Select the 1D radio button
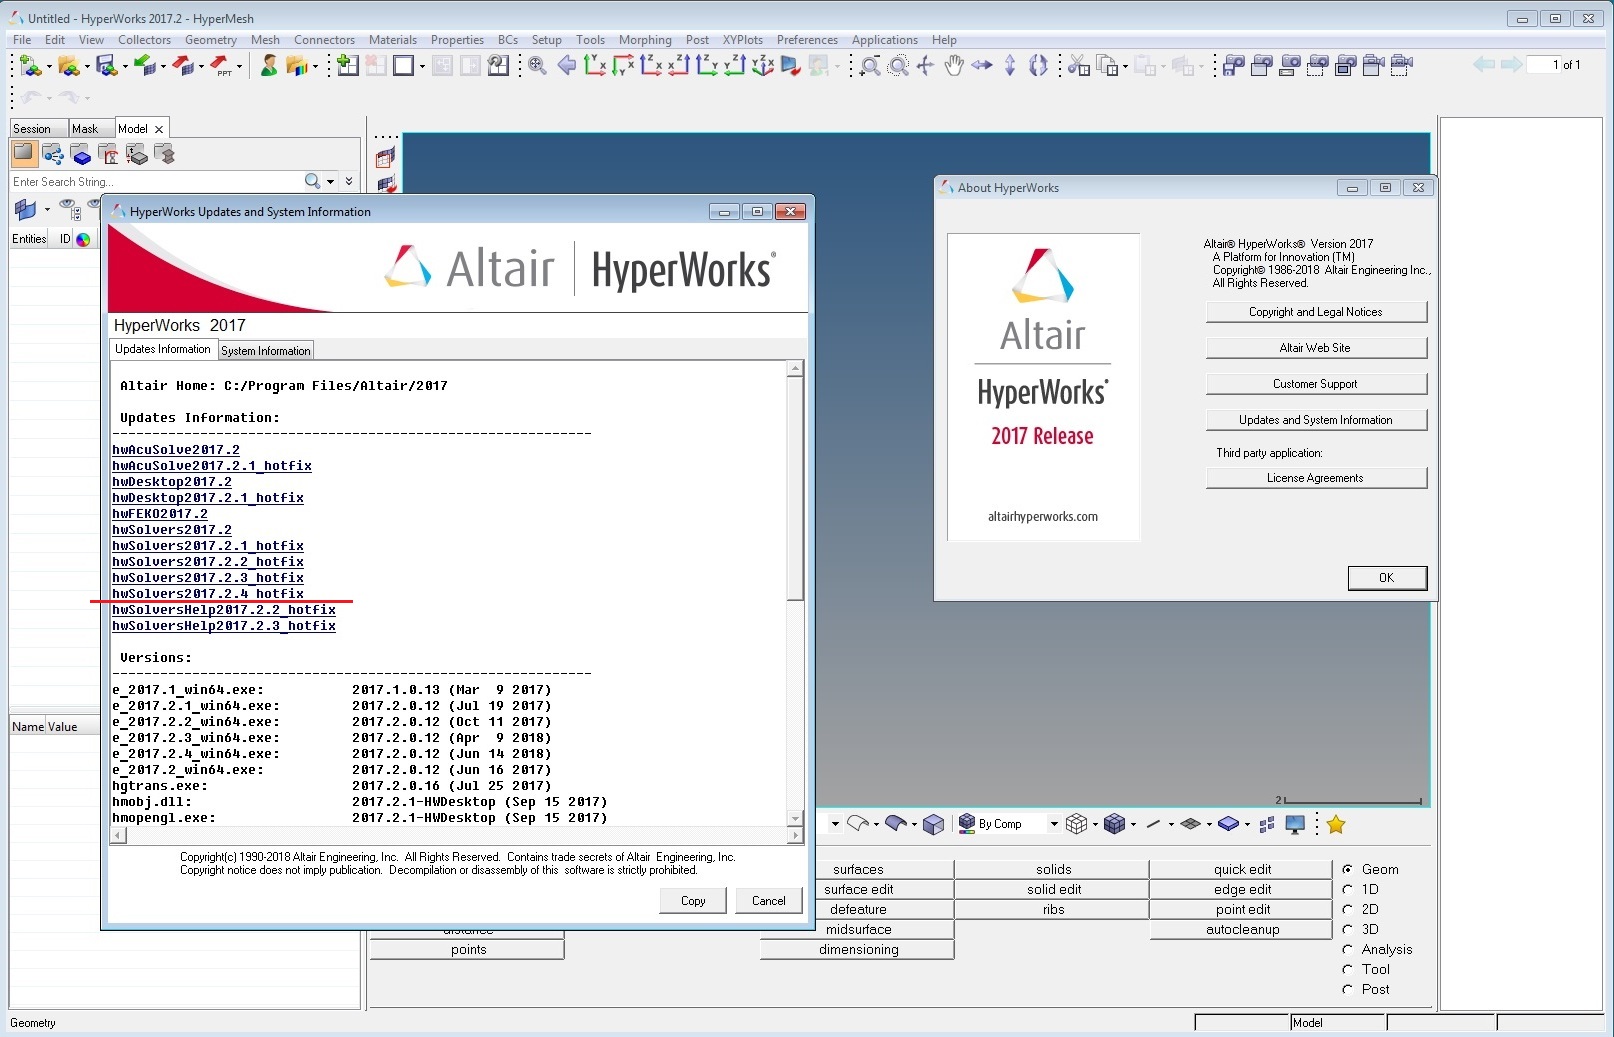 pos(1348,890)
